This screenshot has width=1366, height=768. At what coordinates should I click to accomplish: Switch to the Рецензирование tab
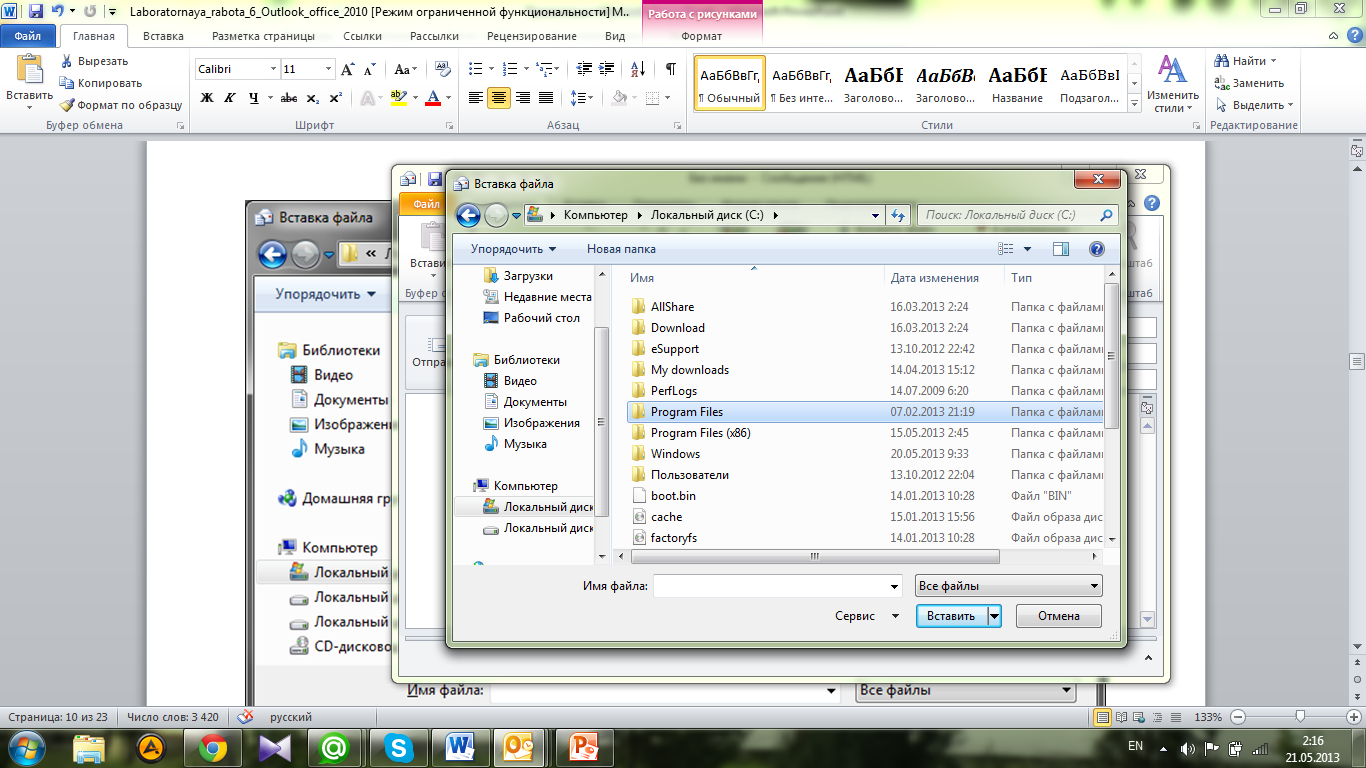tap(532, 36)
